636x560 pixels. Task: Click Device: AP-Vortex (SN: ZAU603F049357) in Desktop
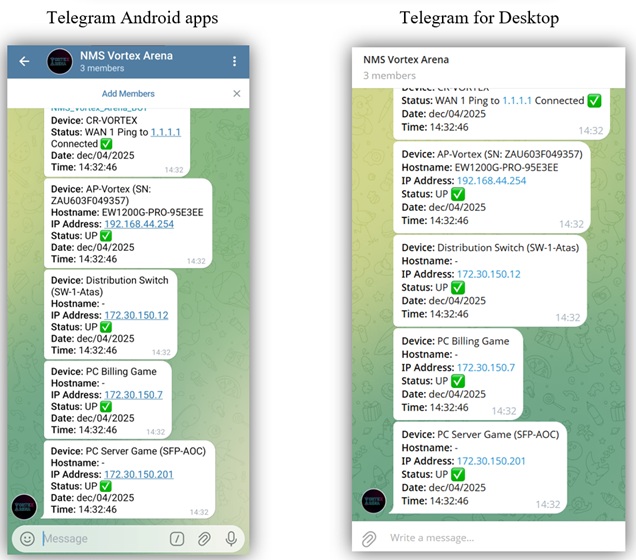pos(492,154)
